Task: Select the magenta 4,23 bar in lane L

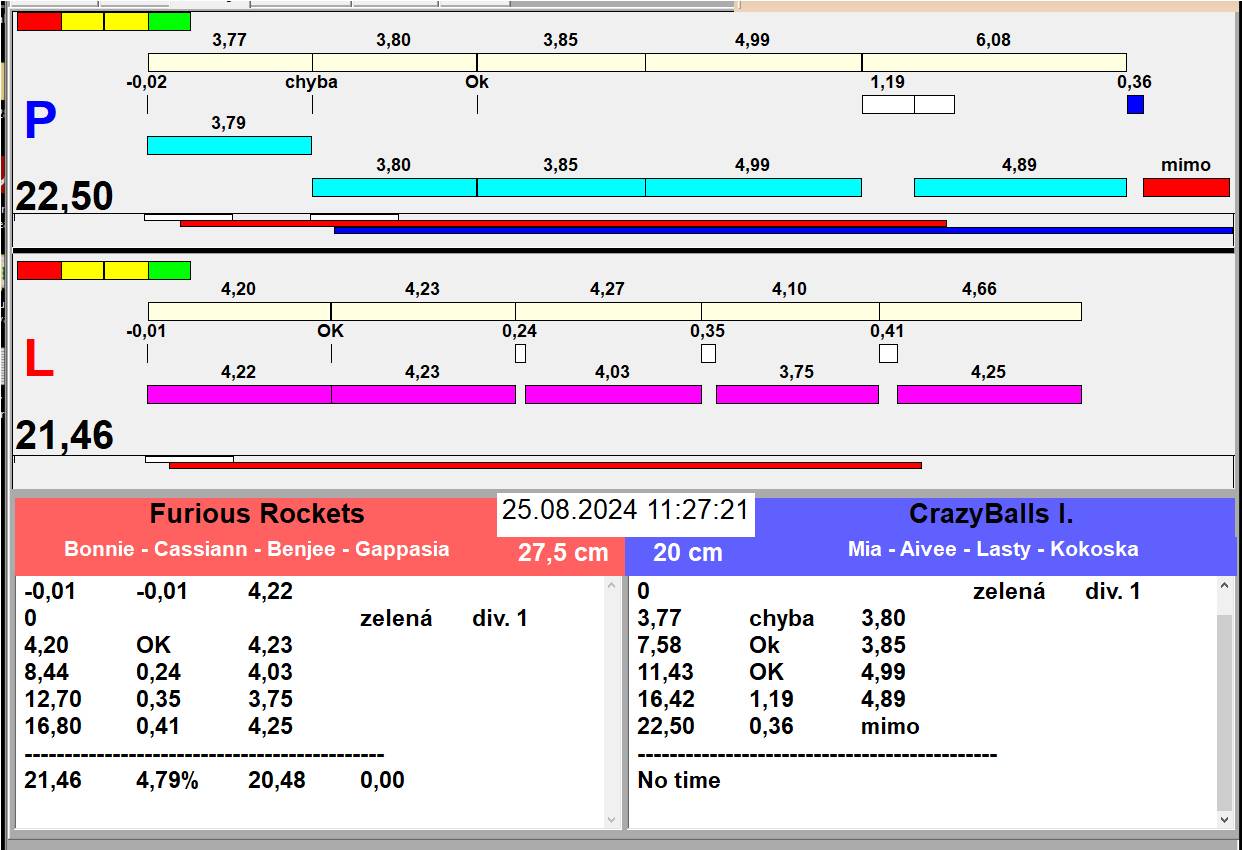Action: click(x=423, y=394)
